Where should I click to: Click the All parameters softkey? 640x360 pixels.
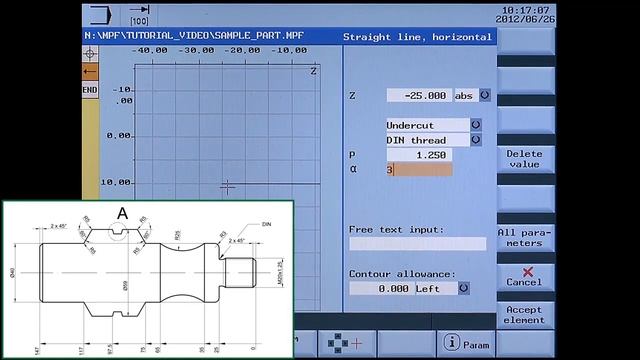point(525,238)
